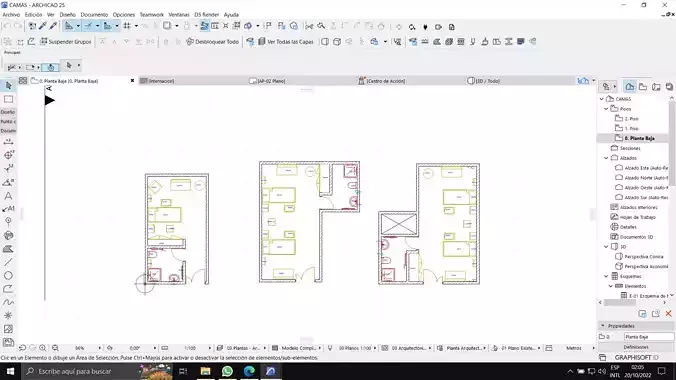The image size is (676, 380).
Task: Switch navigator to Layout Book icon
Action: [656, 87]
